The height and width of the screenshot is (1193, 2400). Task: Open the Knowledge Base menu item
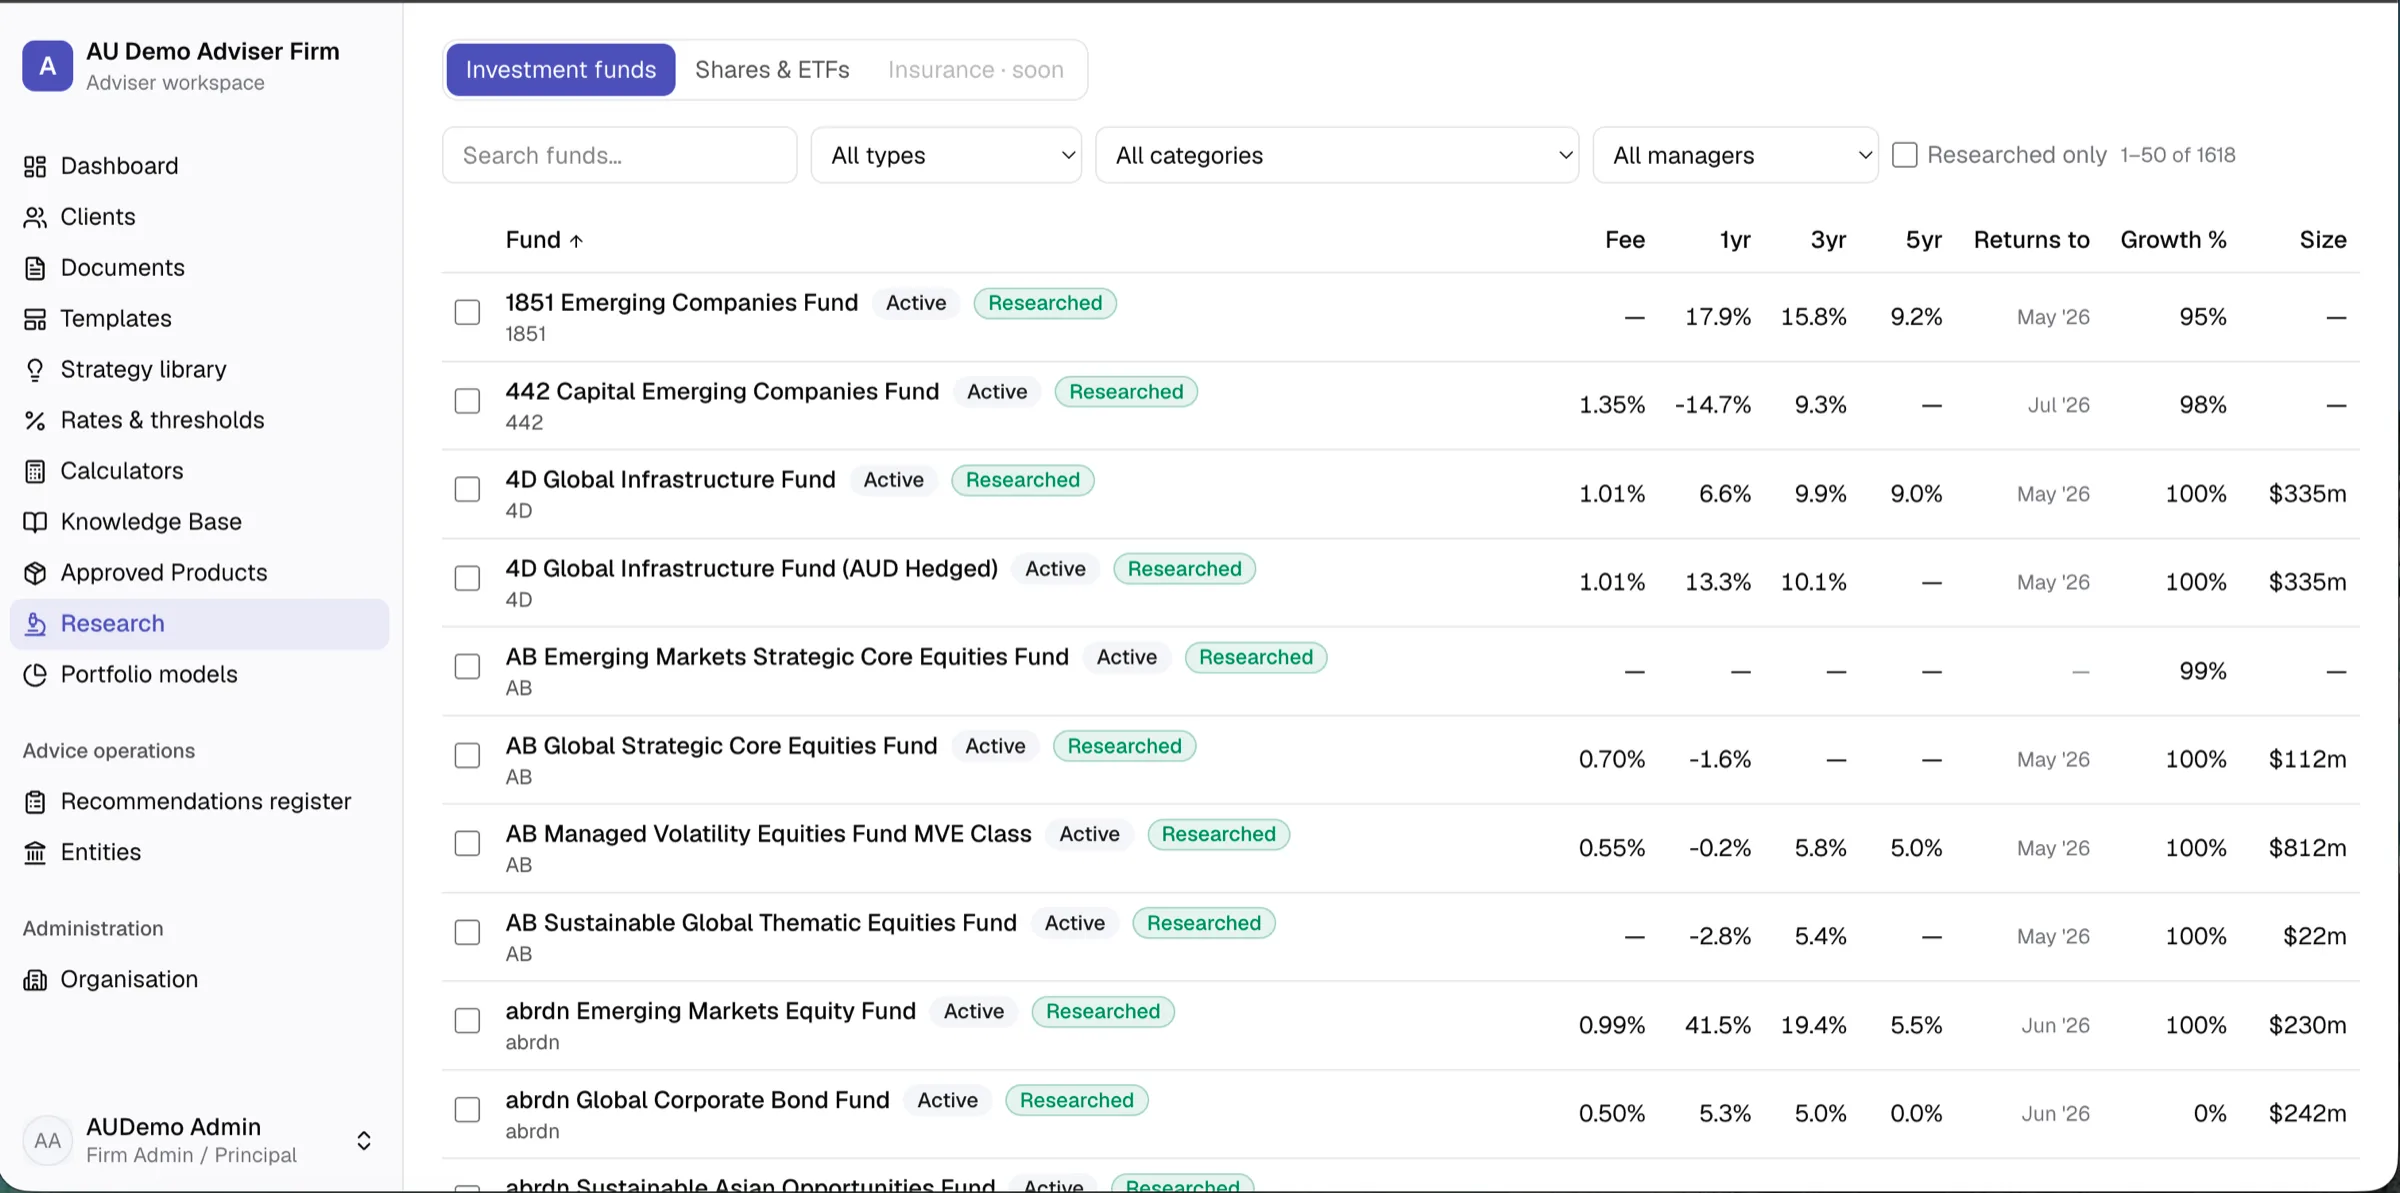pos(199,522)
